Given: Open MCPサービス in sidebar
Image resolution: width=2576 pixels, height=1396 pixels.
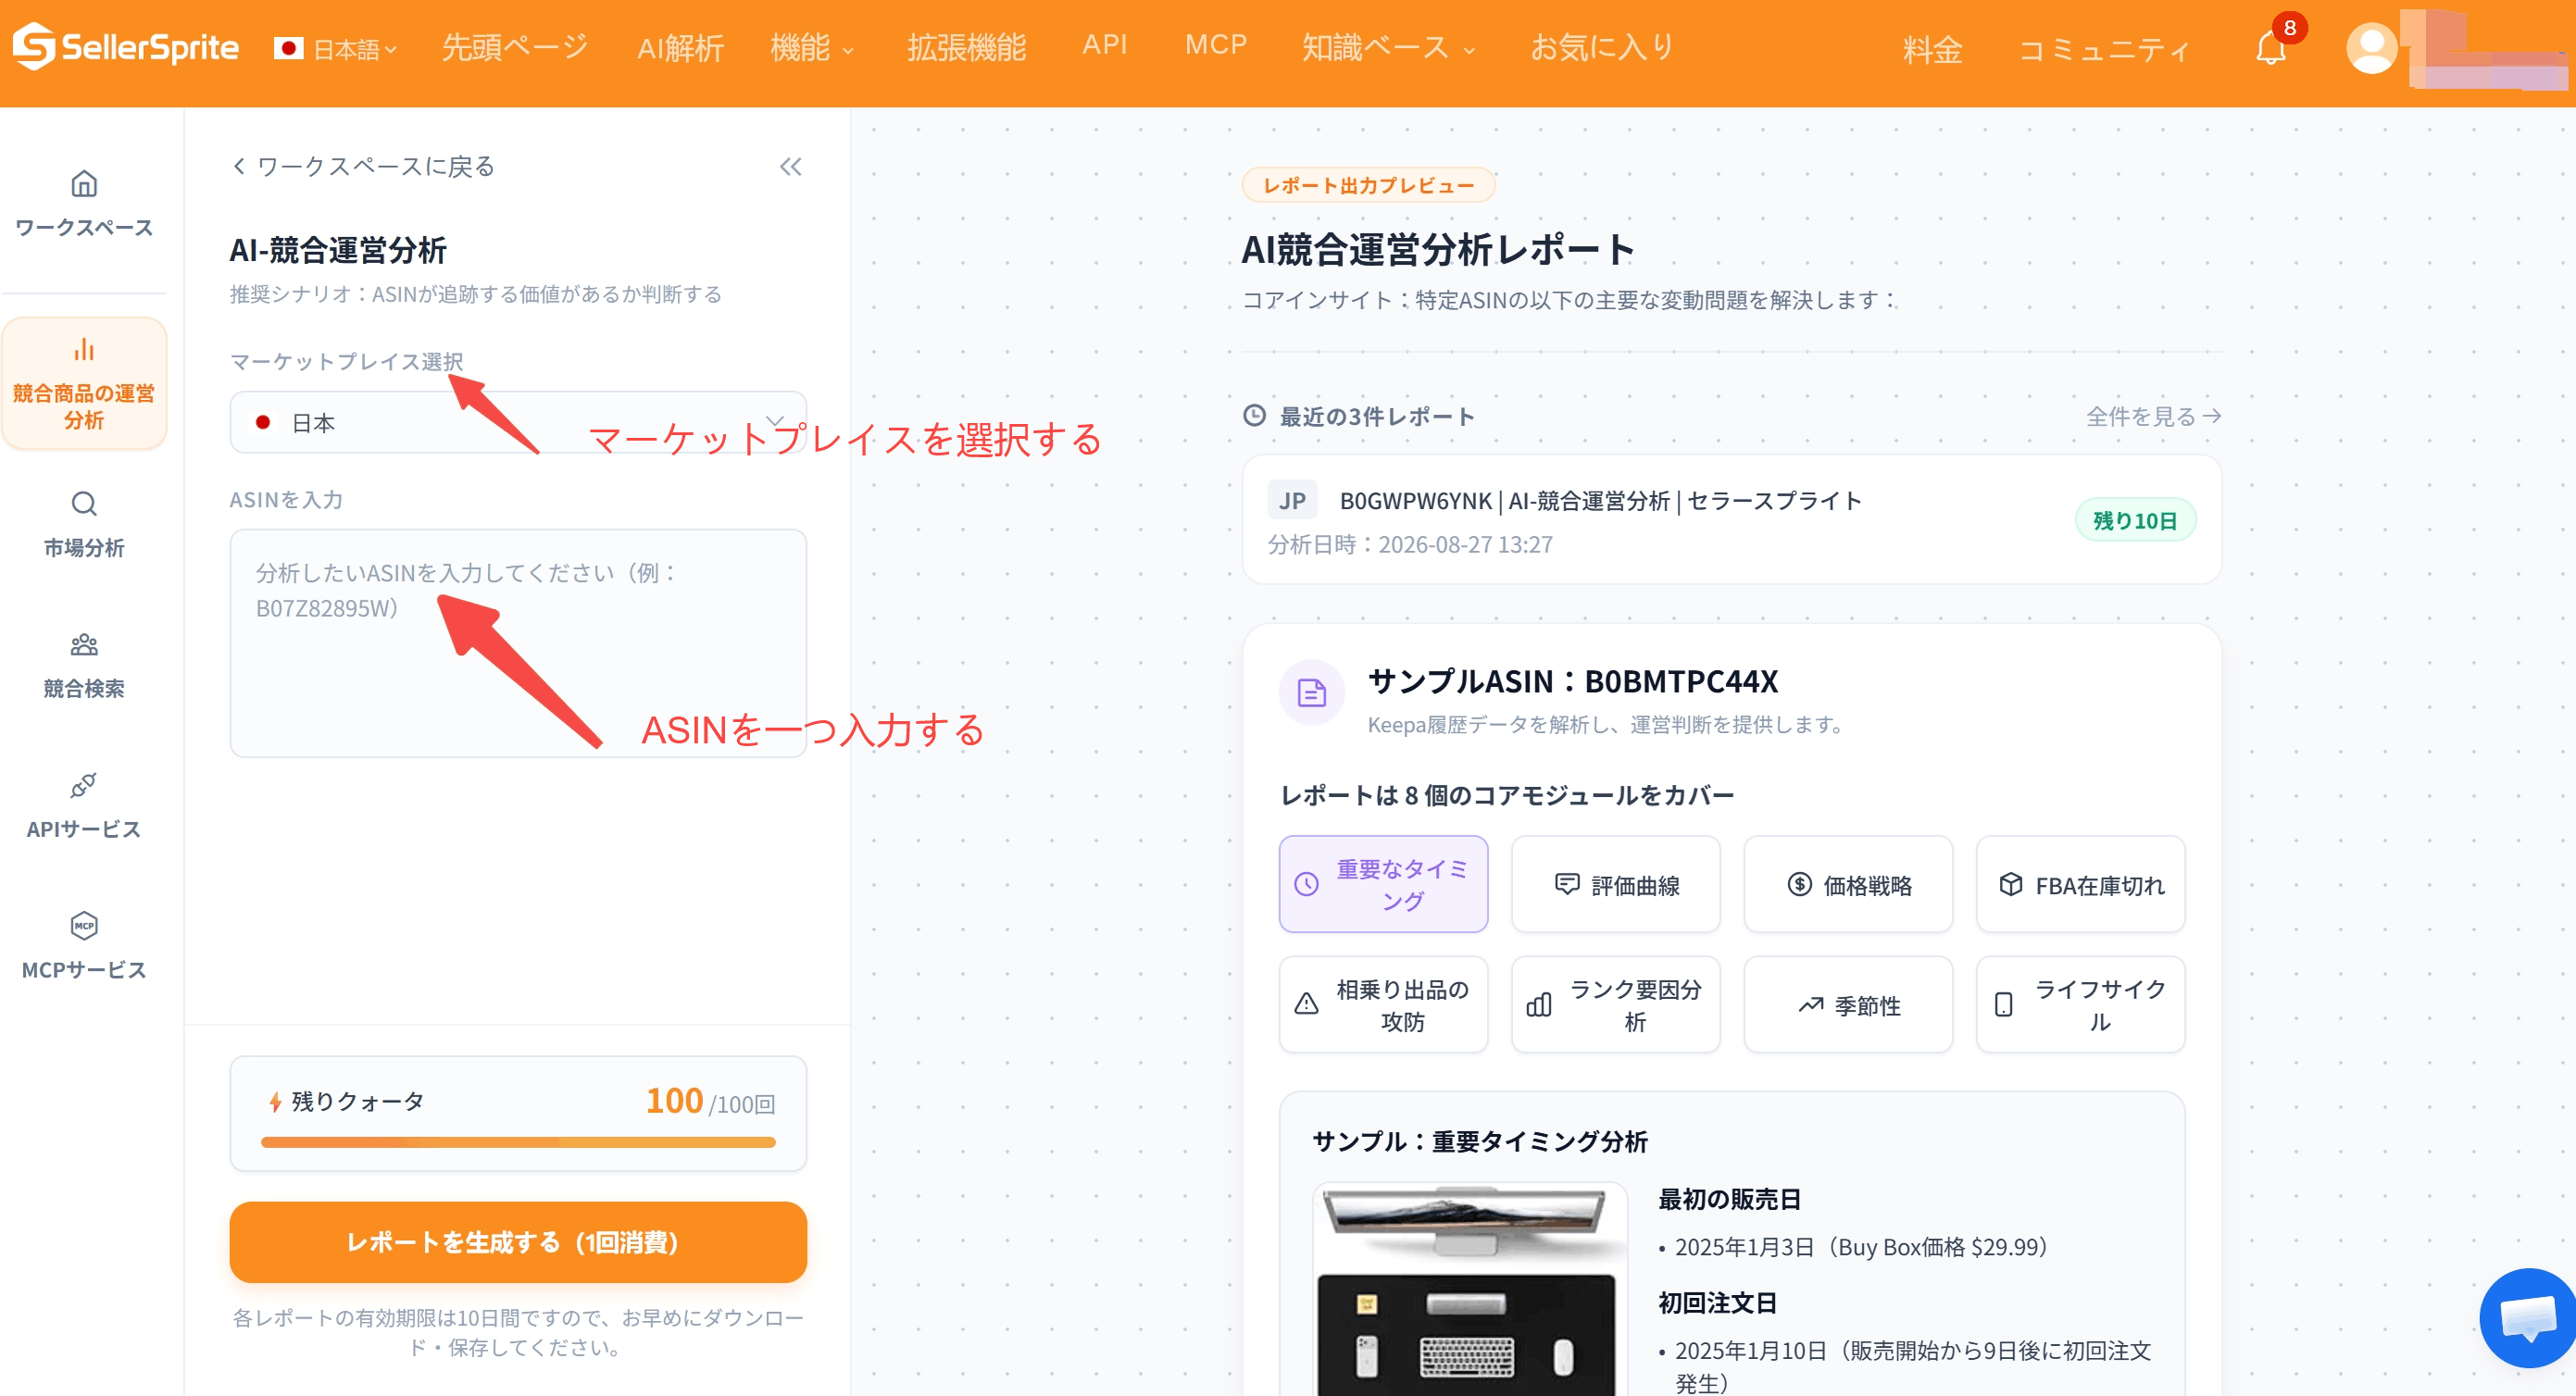Looking at the screenshot, I should [84, 946].
